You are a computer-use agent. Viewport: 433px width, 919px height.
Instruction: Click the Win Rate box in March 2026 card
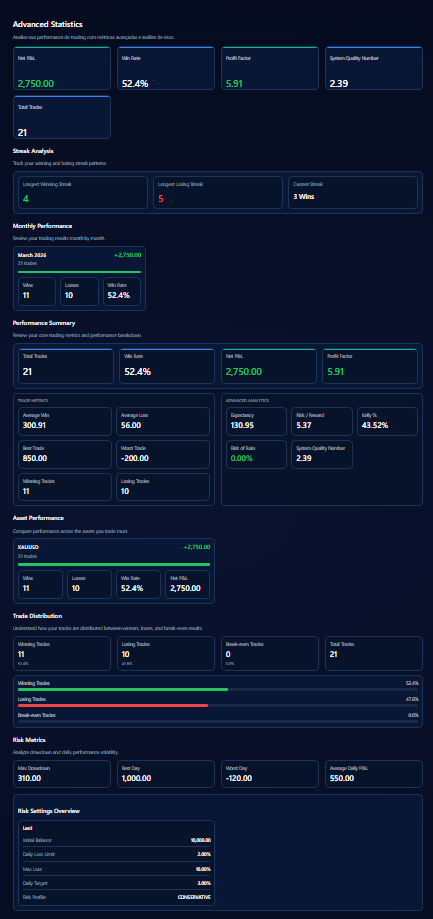click(x=122, y=291)
